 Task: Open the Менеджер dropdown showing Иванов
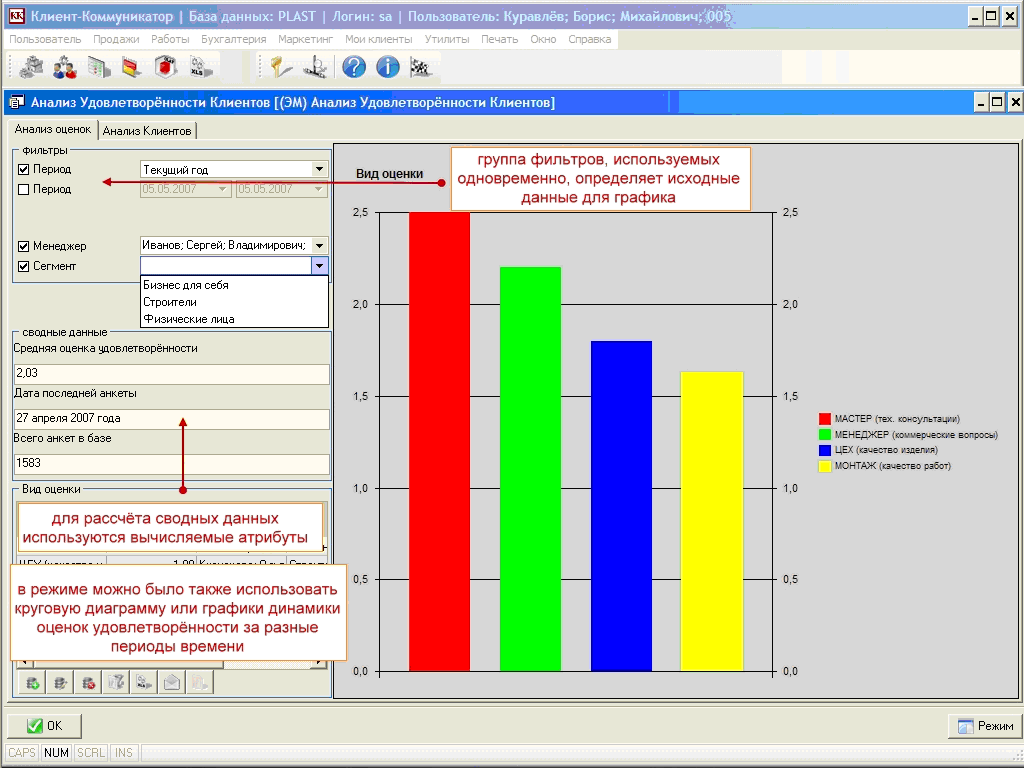pyautogui.click(x=319, y=246)
